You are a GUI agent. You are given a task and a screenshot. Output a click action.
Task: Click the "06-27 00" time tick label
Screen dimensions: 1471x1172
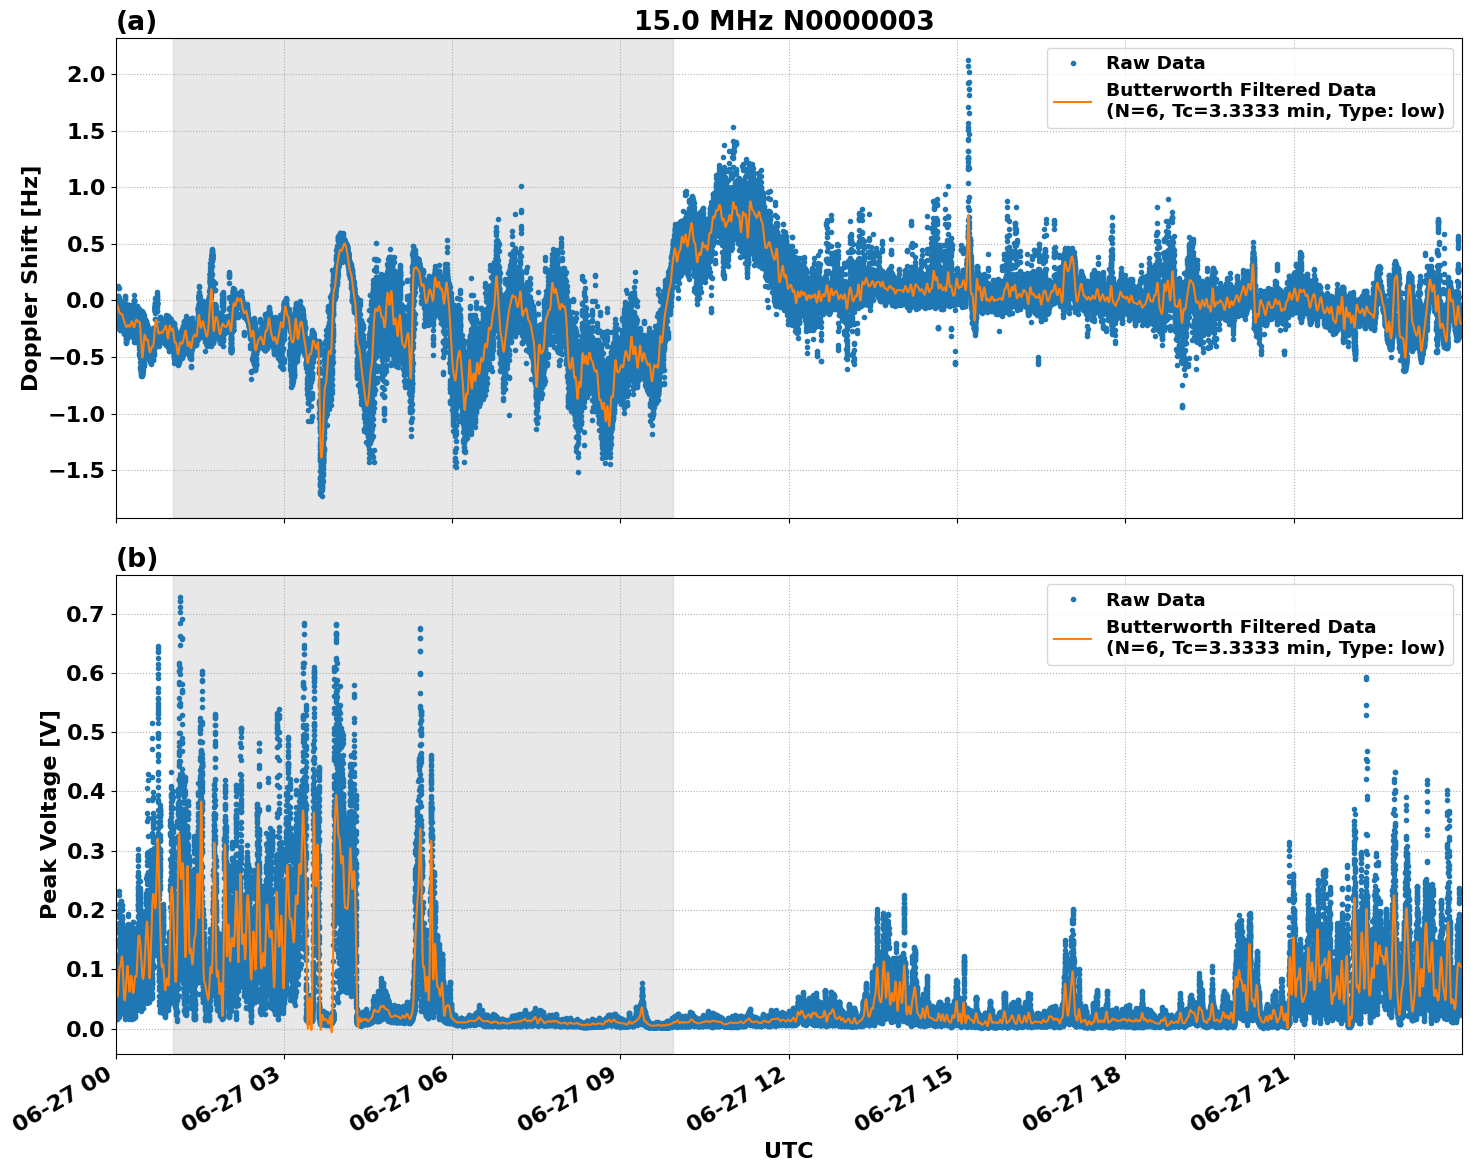coord(66,1102)
